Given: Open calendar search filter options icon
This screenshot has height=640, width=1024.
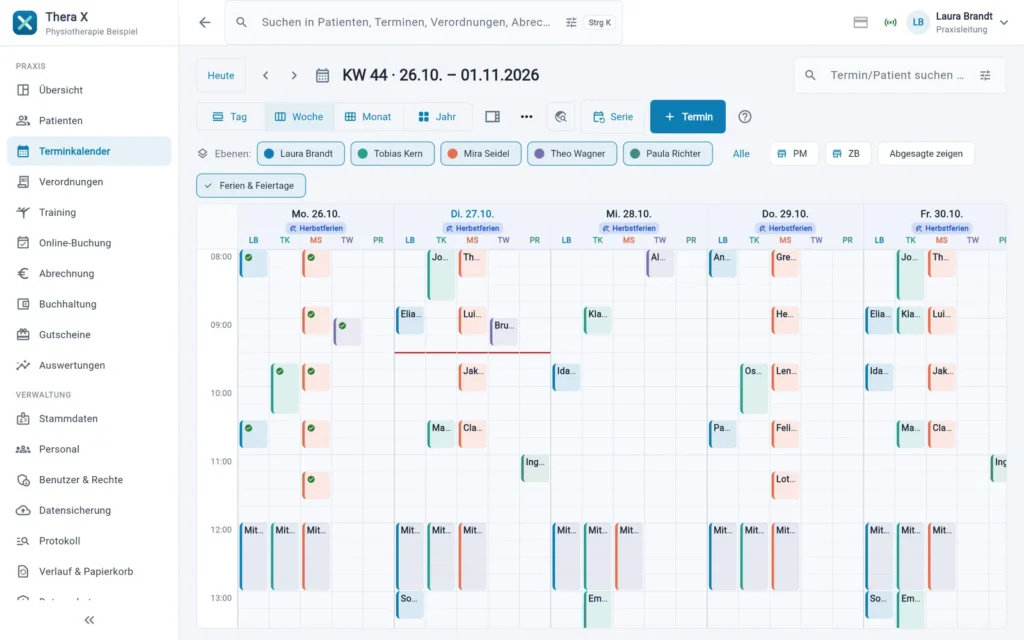Looking at the screenshot, I should click(985, 75).
